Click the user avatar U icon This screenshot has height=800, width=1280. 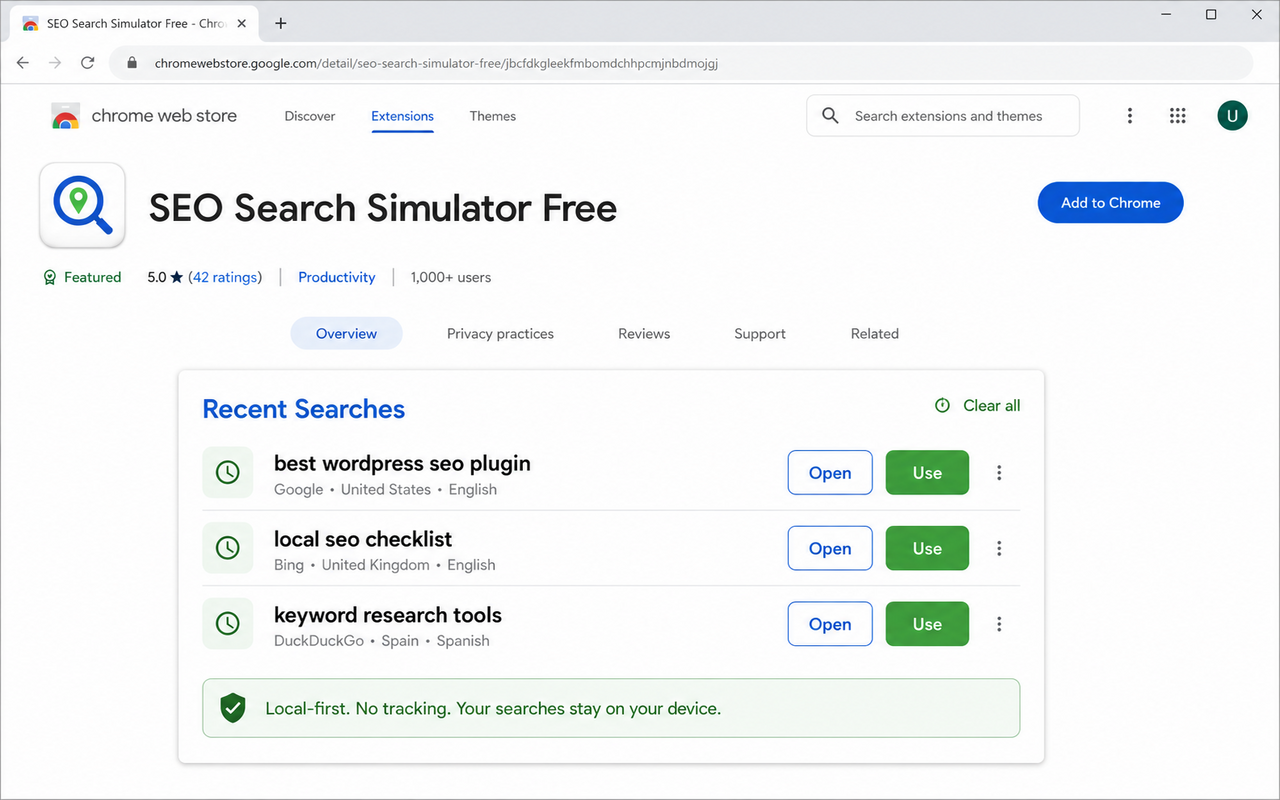(1232, 116)
